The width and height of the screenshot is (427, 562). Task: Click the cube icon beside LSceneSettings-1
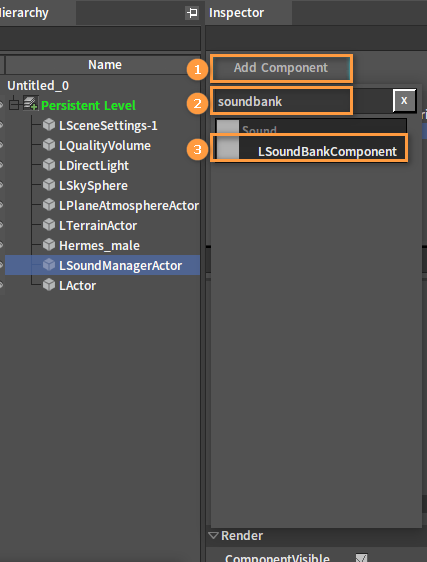pos(49,125)
